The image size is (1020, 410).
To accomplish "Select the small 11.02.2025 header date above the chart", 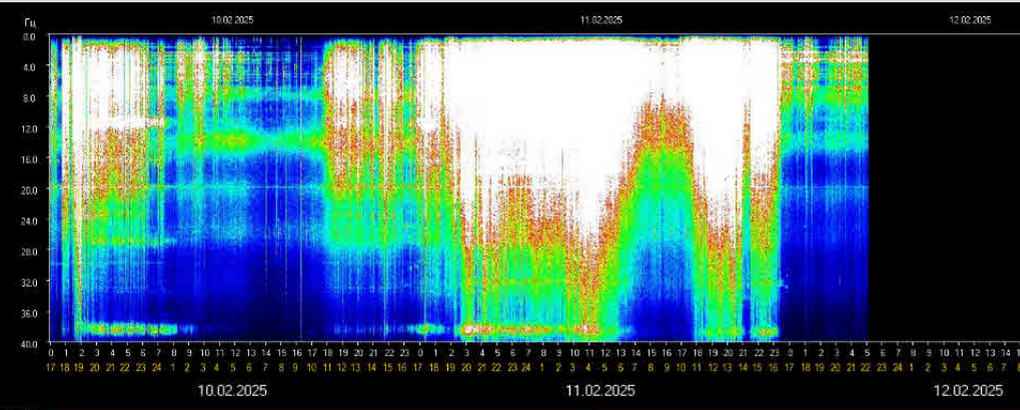I will click(x=601, y=19).
